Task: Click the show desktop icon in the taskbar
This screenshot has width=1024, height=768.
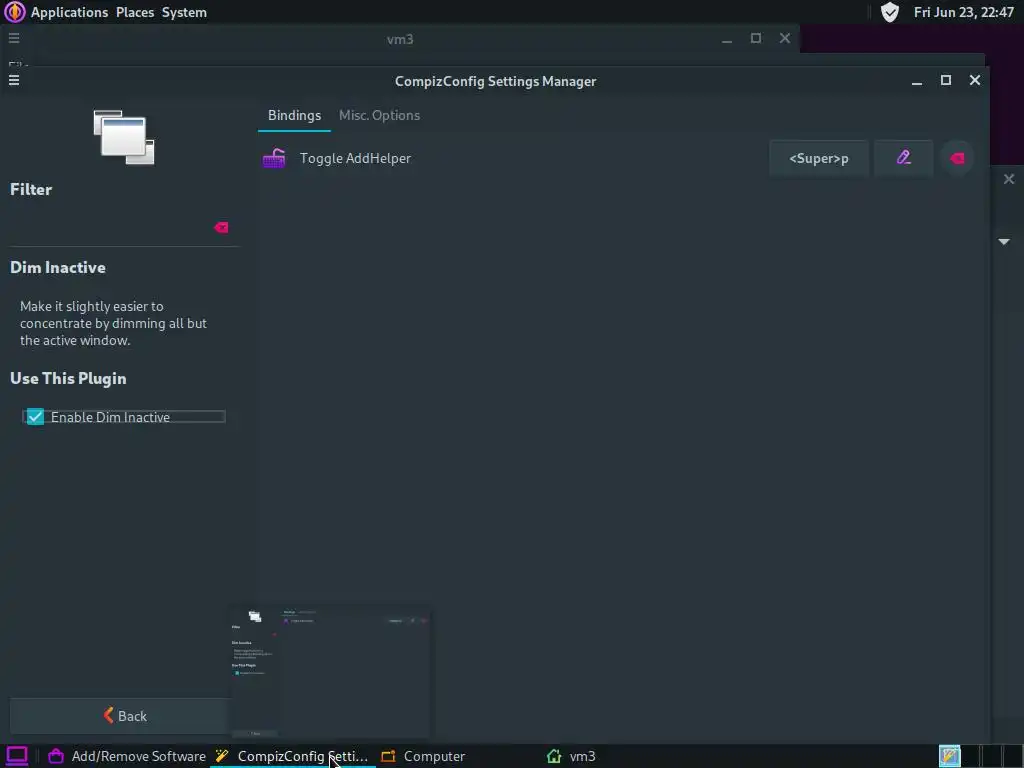Action: pos(16,756)
